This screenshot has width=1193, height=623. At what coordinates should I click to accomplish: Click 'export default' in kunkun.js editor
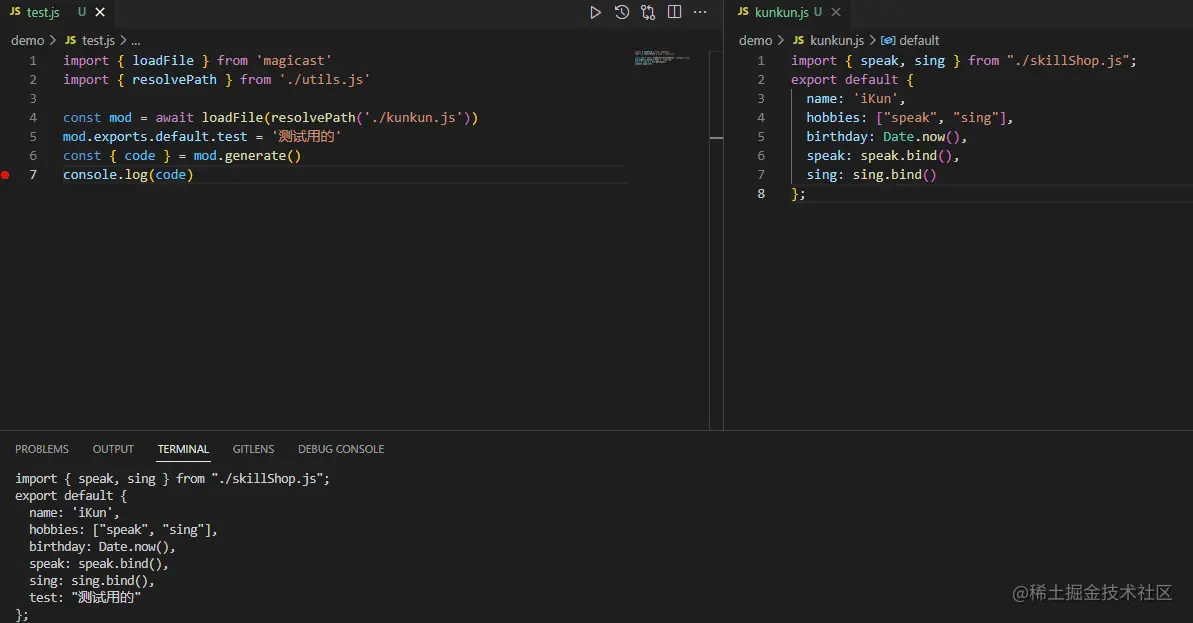845,80
